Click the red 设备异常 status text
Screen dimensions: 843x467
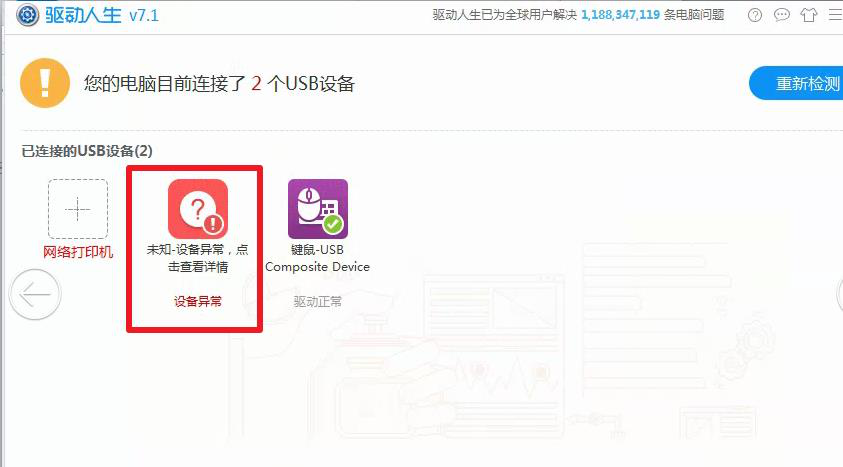(198, 301)
